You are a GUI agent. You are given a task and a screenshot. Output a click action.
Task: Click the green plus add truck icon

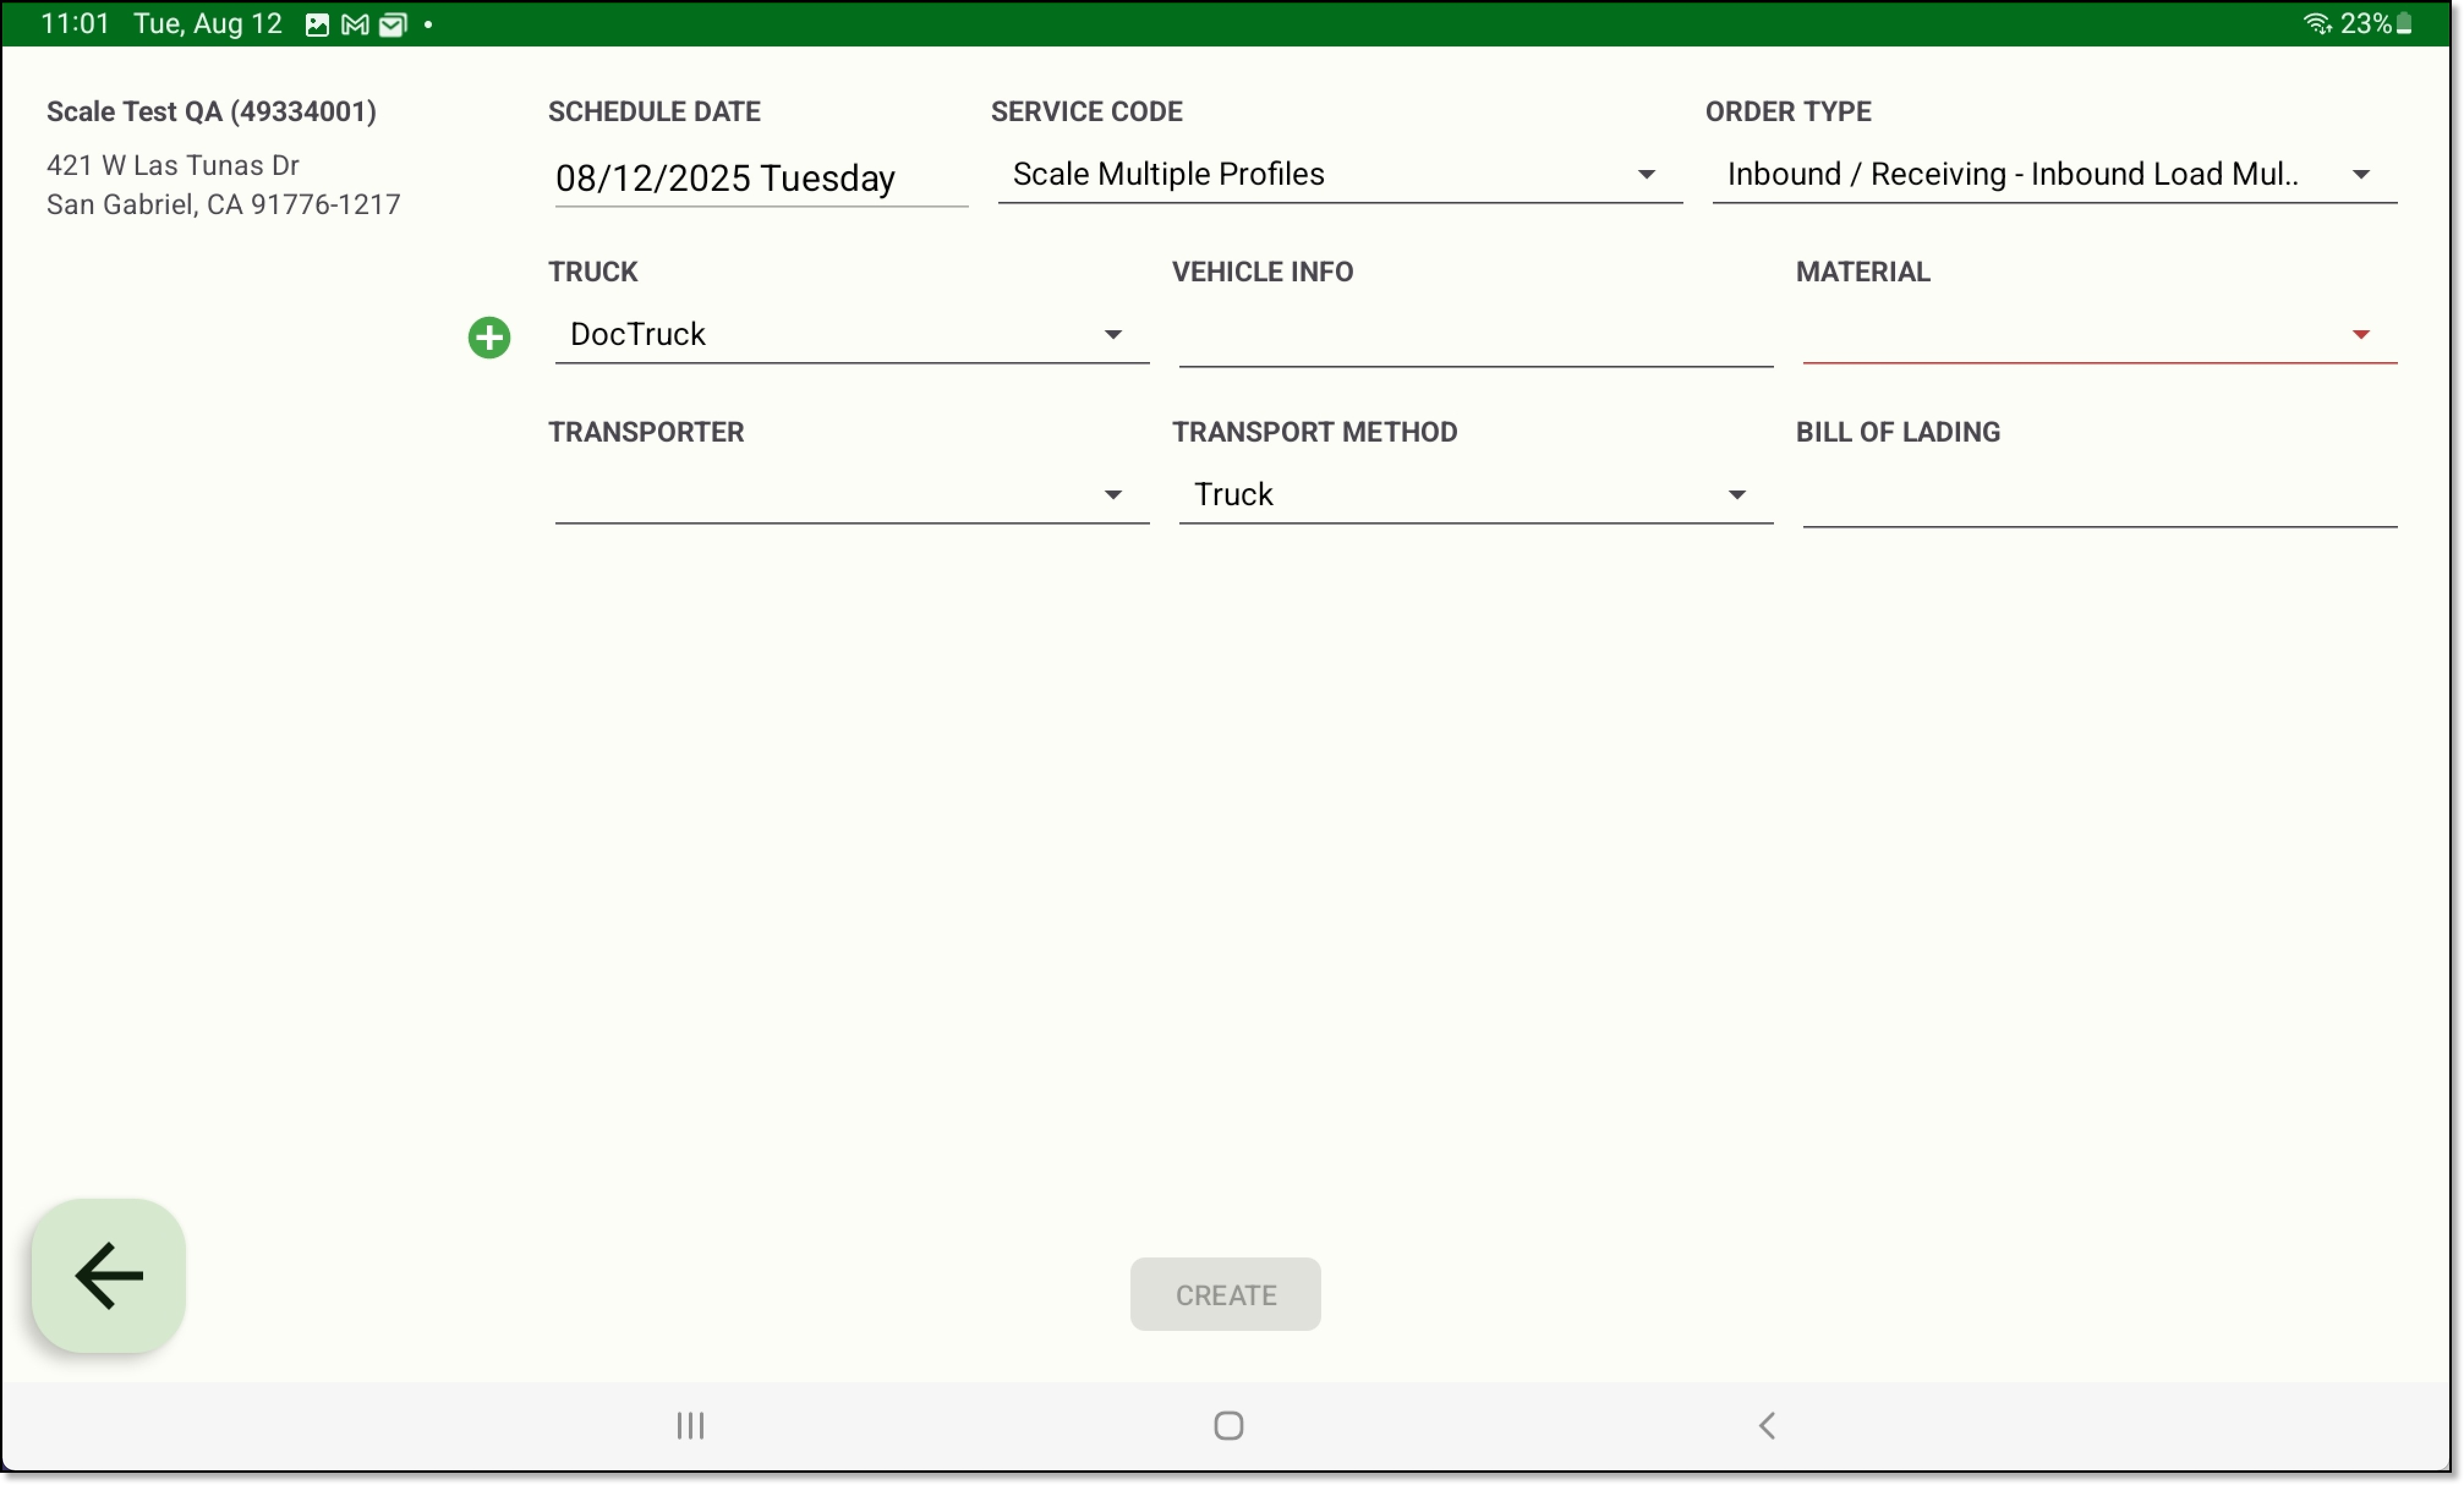[x=489, y=337]
